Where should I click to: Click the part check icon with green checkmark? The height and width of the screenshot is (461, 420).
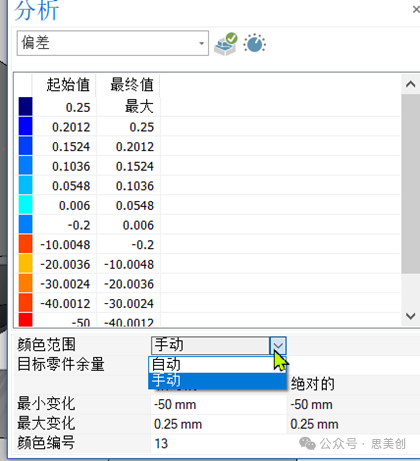tap(226, 44)
